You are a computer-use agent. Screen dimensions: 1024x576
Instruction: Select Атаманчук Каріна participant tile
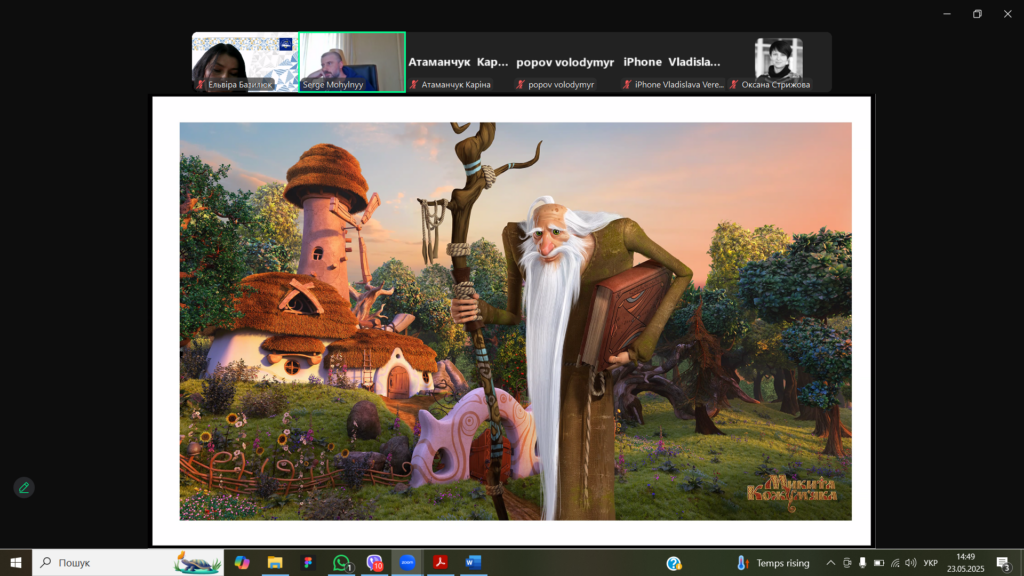(x=458, y=62)
